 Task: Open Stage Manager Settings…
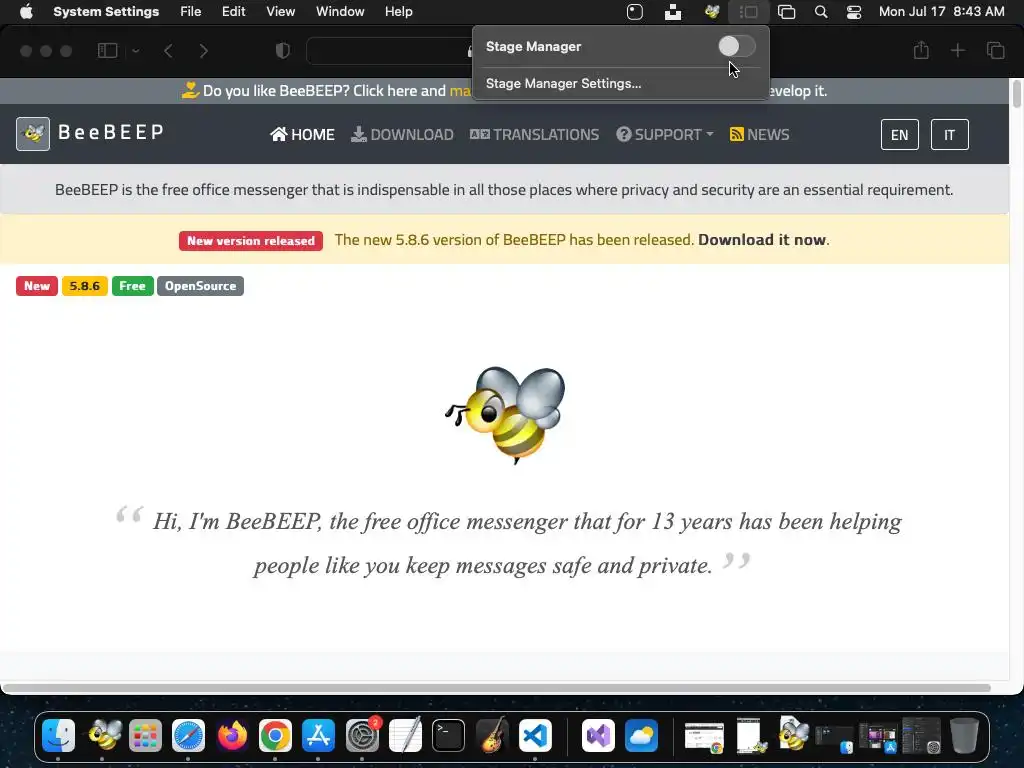(x=563, y=84)
